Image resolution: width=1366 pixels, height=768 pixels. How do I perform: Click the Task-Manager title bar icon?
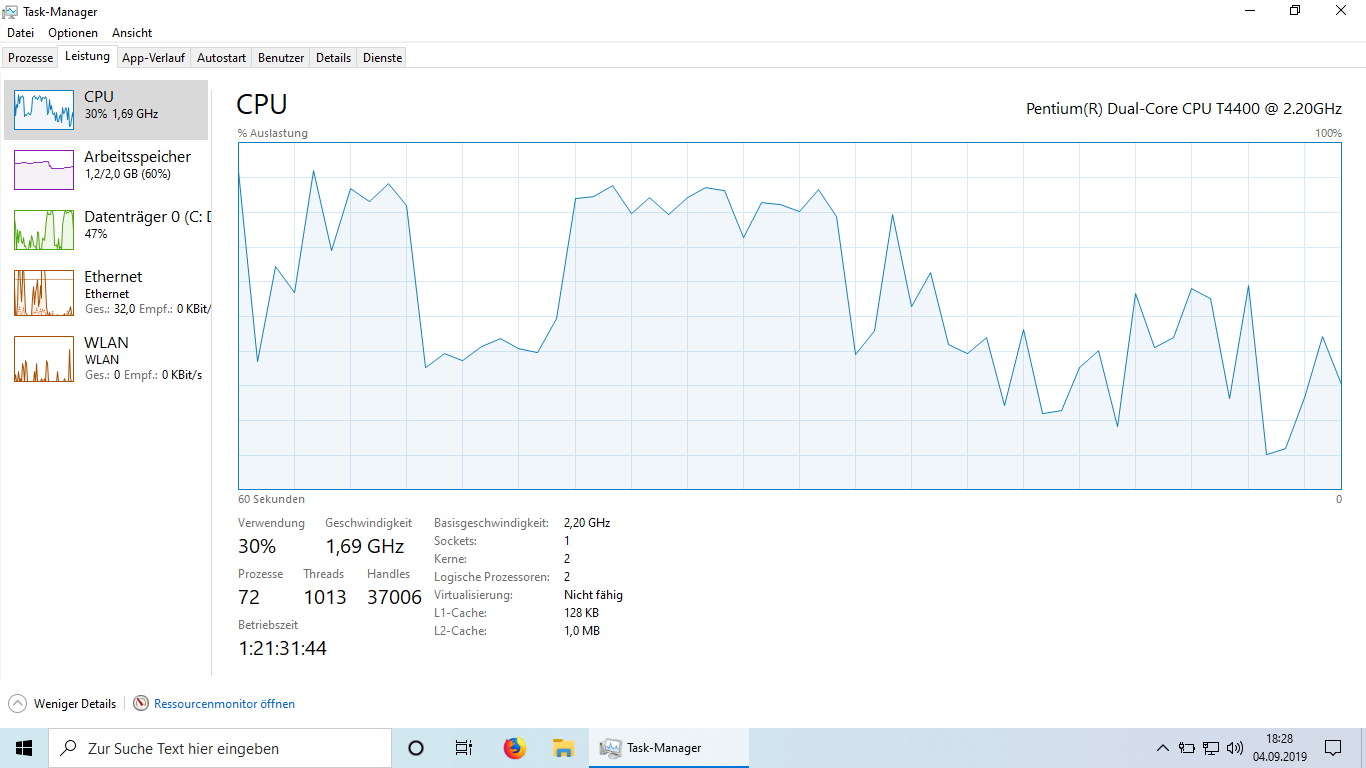coord(11,12)
